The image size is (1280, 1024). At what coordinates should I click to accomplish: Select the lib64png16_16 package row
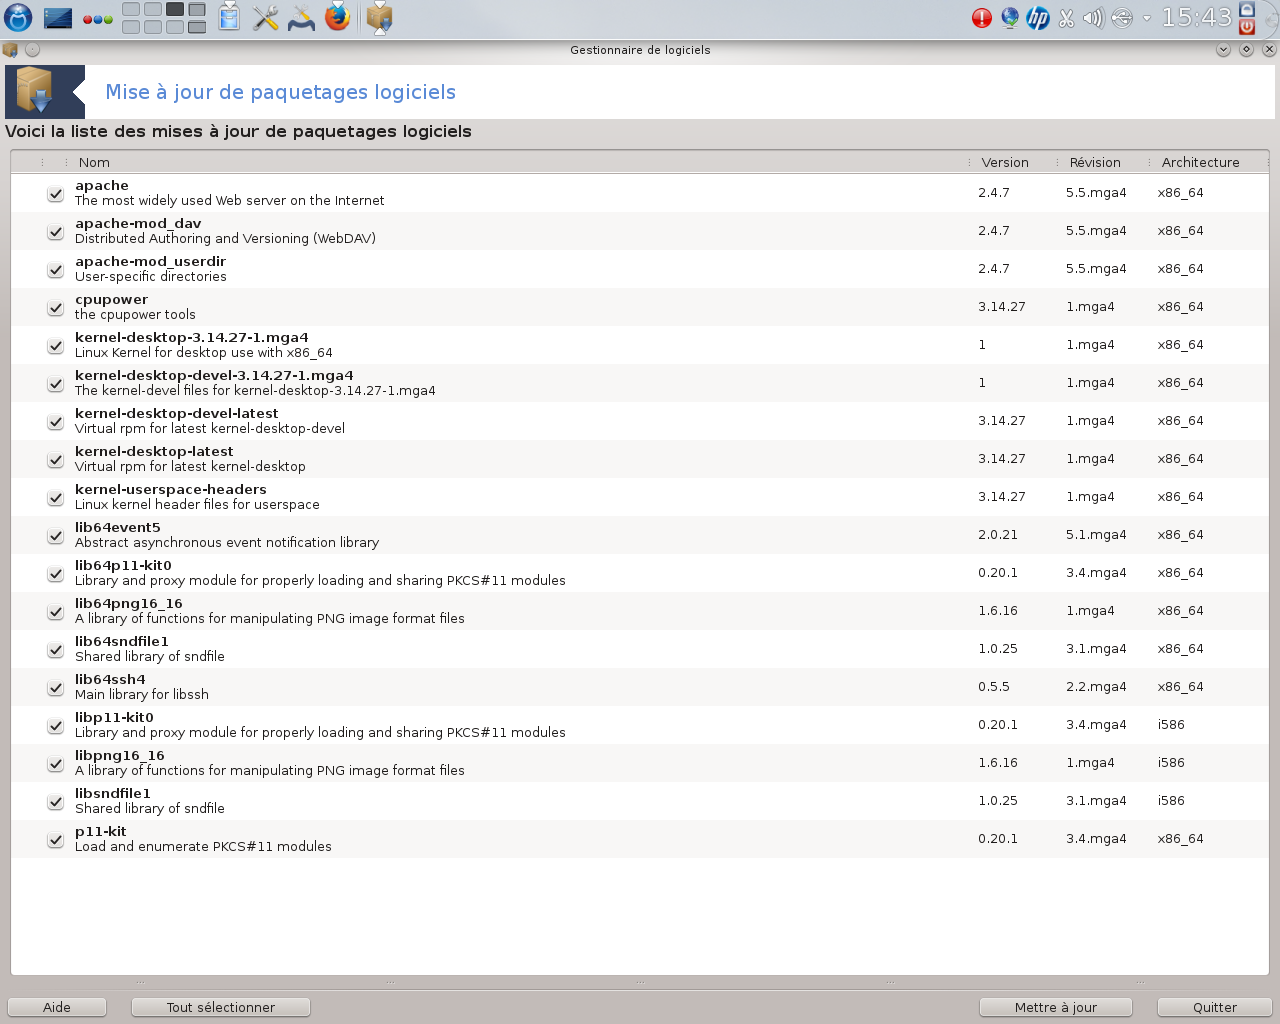point(640,611)
